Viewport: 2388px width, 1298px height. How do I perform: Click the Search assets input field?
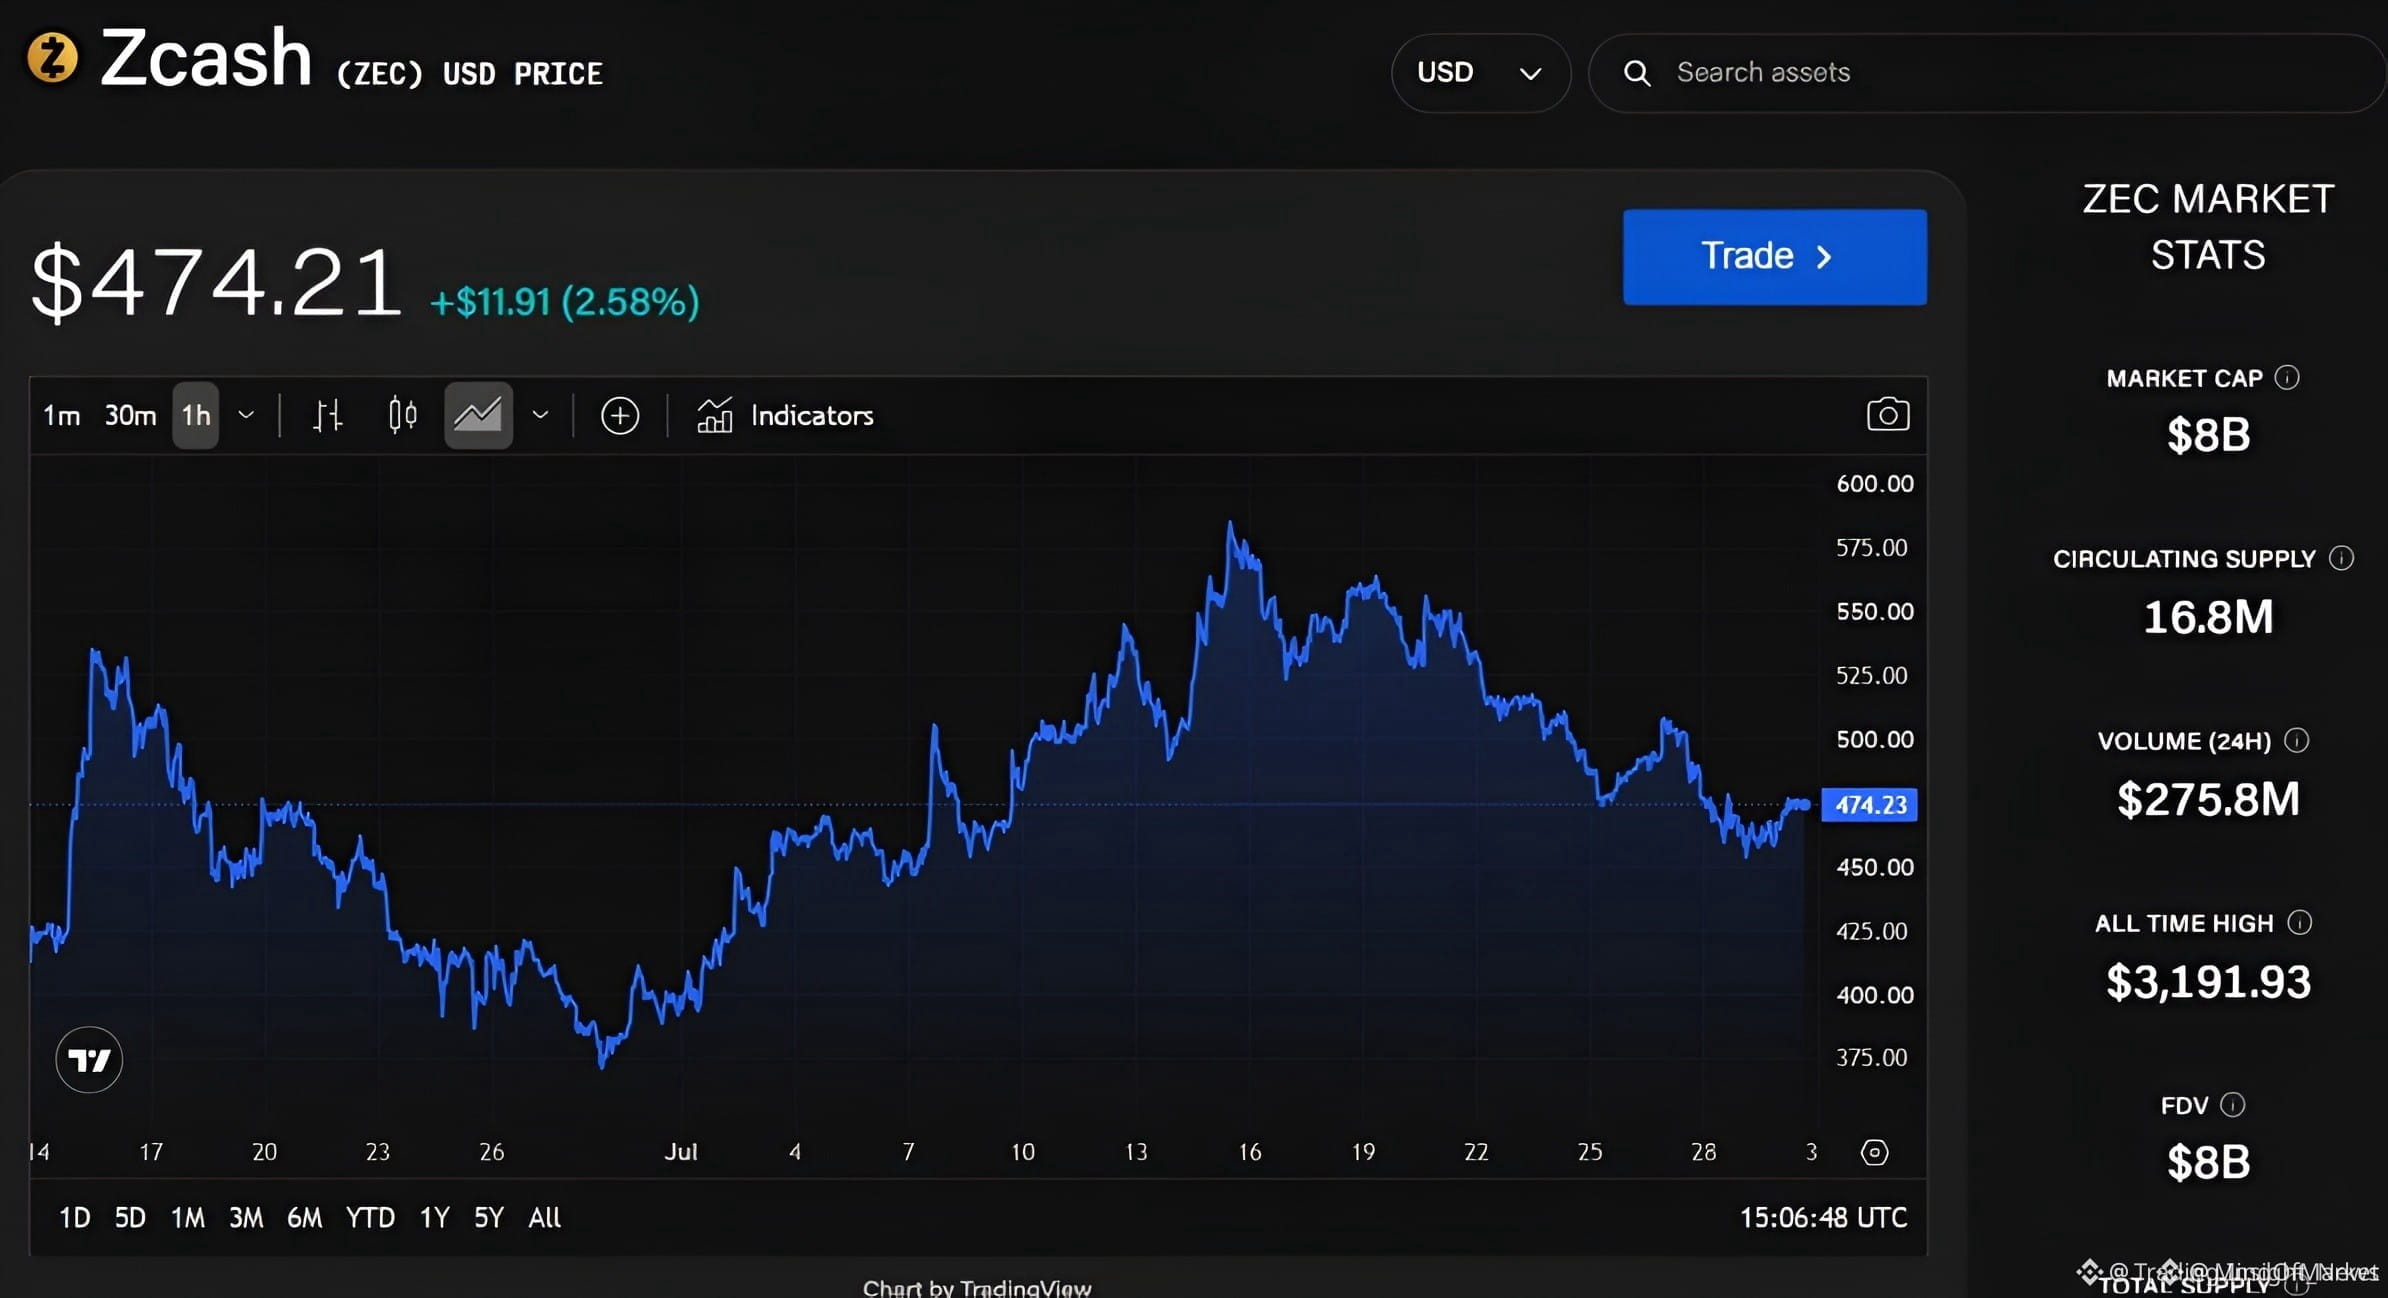click(x=1987, y=73)
